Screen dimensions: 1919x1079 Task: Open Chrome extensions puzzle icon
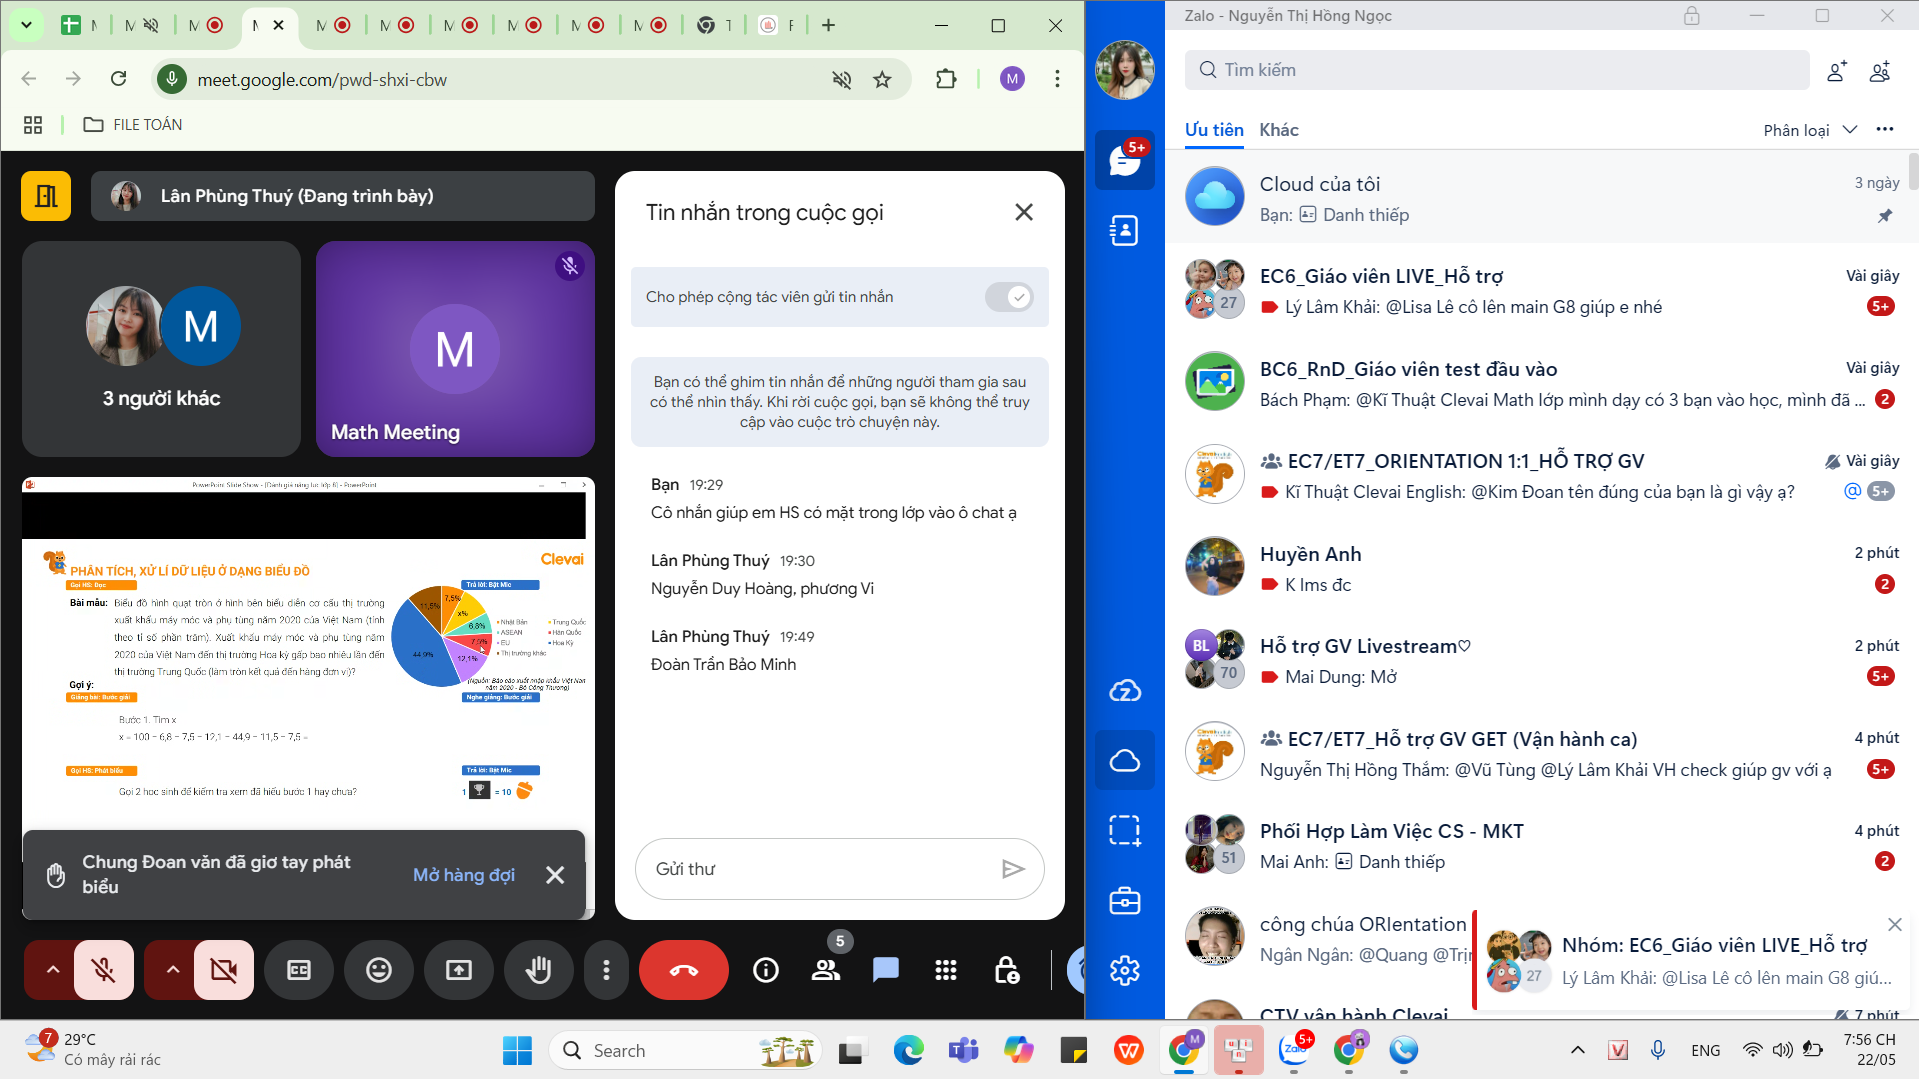(x=946, y=79)
